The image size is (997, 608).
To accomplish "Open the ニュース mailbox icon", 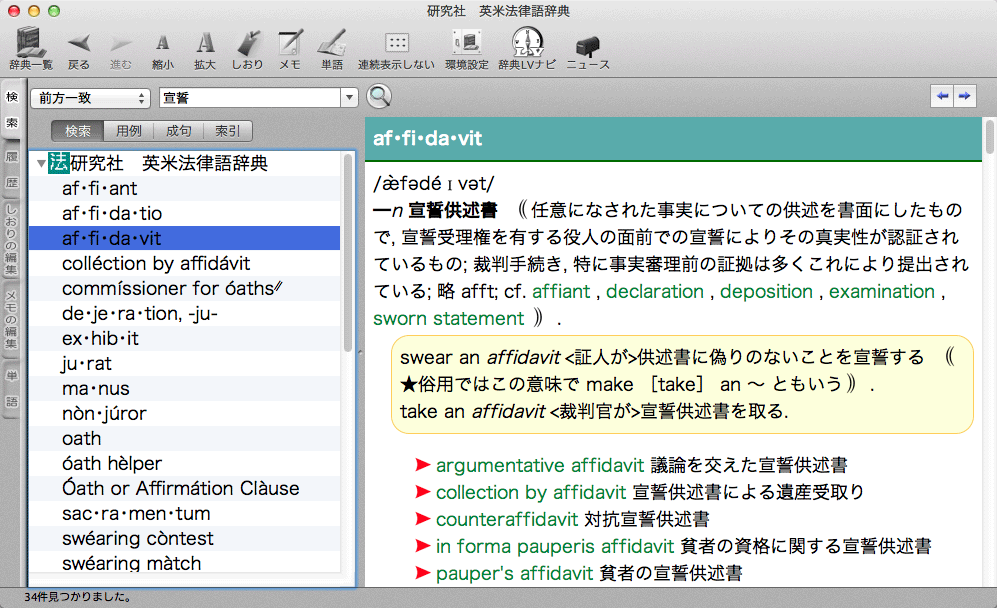I will coord(588,46).
